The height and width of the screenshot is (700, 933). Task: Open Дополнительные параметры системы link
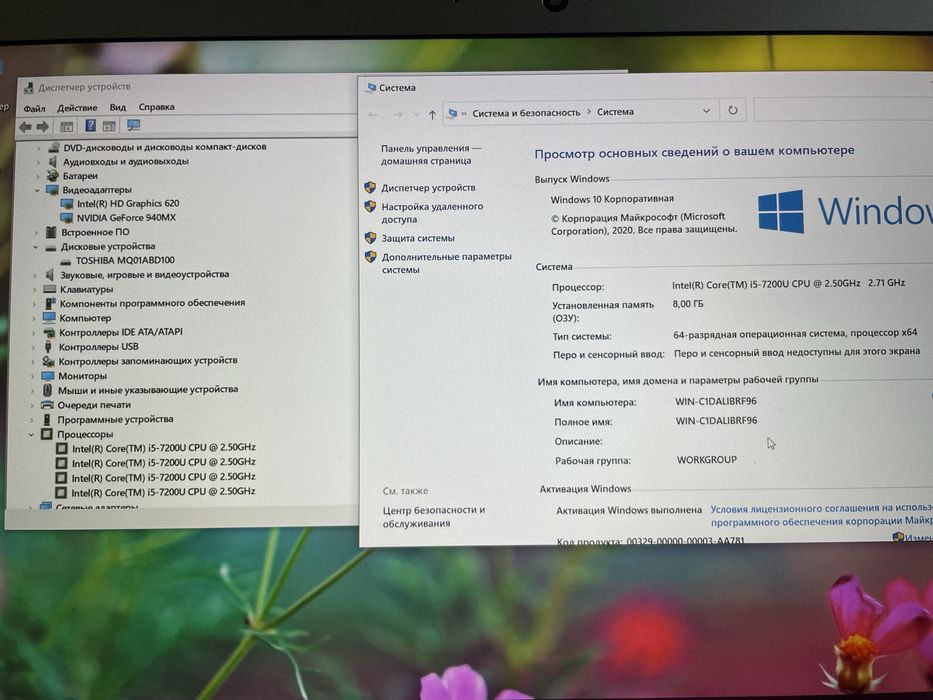click(x=446, y=263)
